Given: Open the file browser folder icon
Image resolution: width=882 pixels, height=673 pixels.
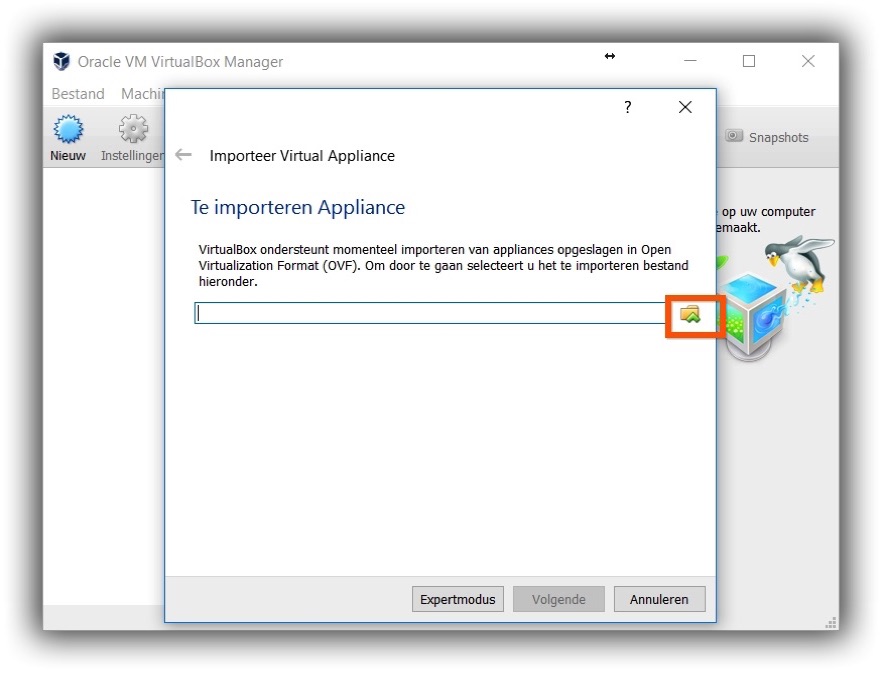Looking at the screenshot, I should (690, 315).
